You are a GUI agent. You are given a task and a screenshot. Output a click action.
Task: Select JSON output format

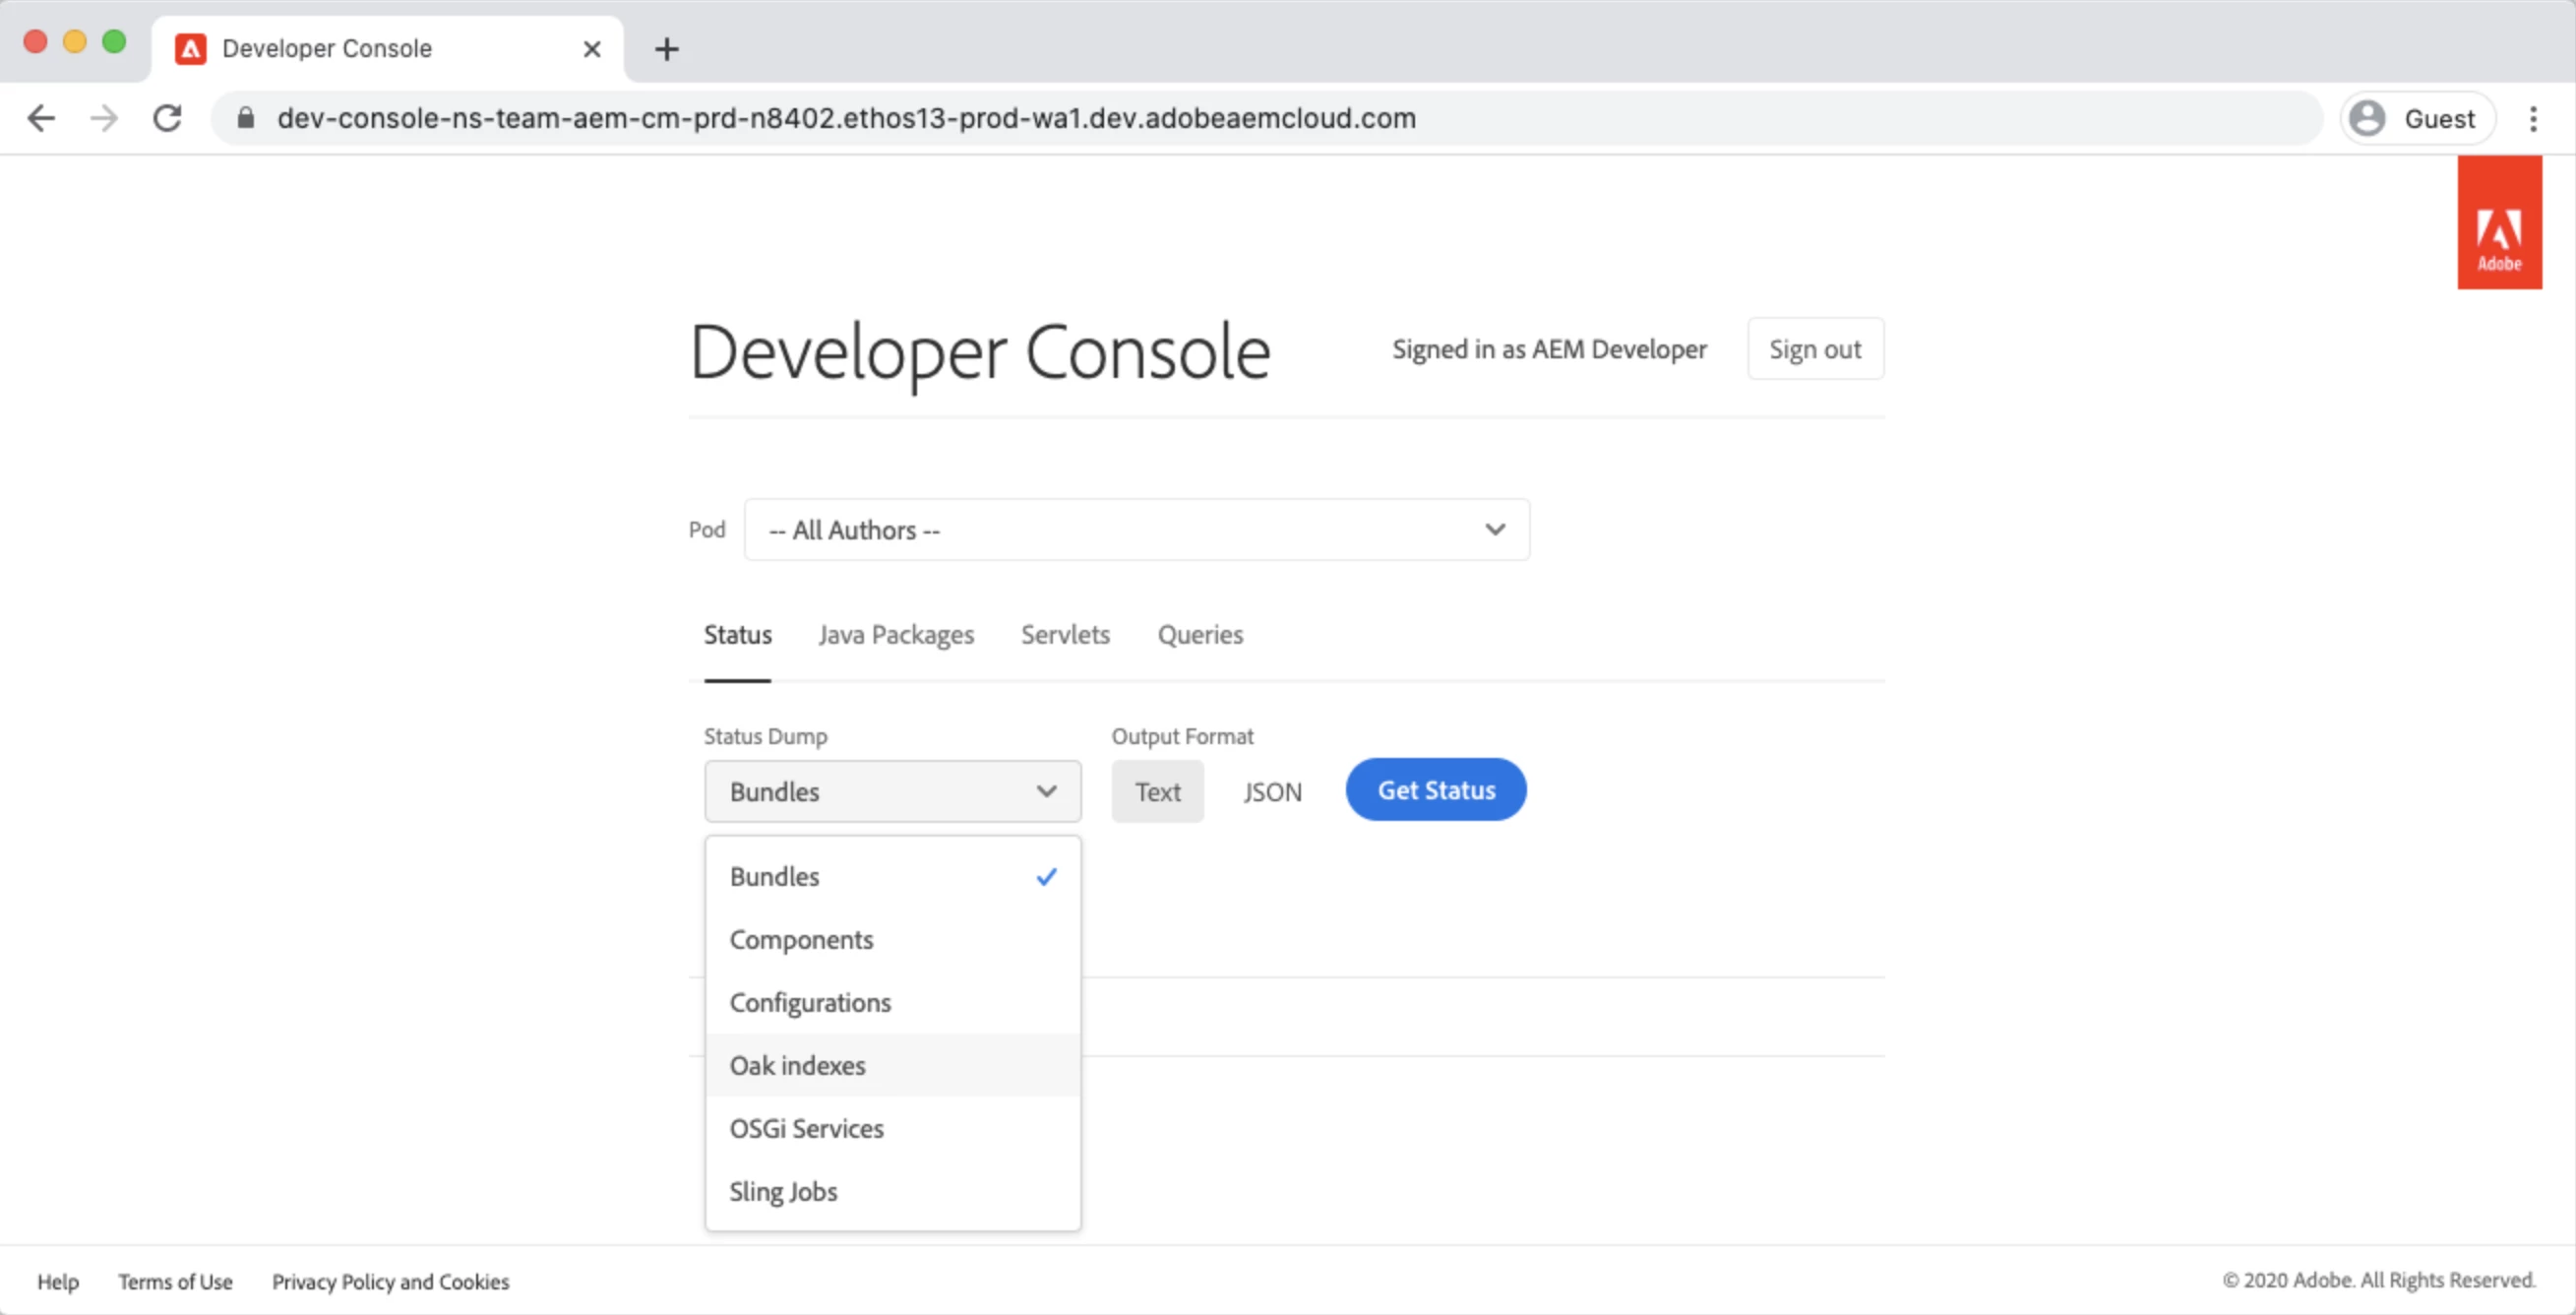coord(1272,792)
